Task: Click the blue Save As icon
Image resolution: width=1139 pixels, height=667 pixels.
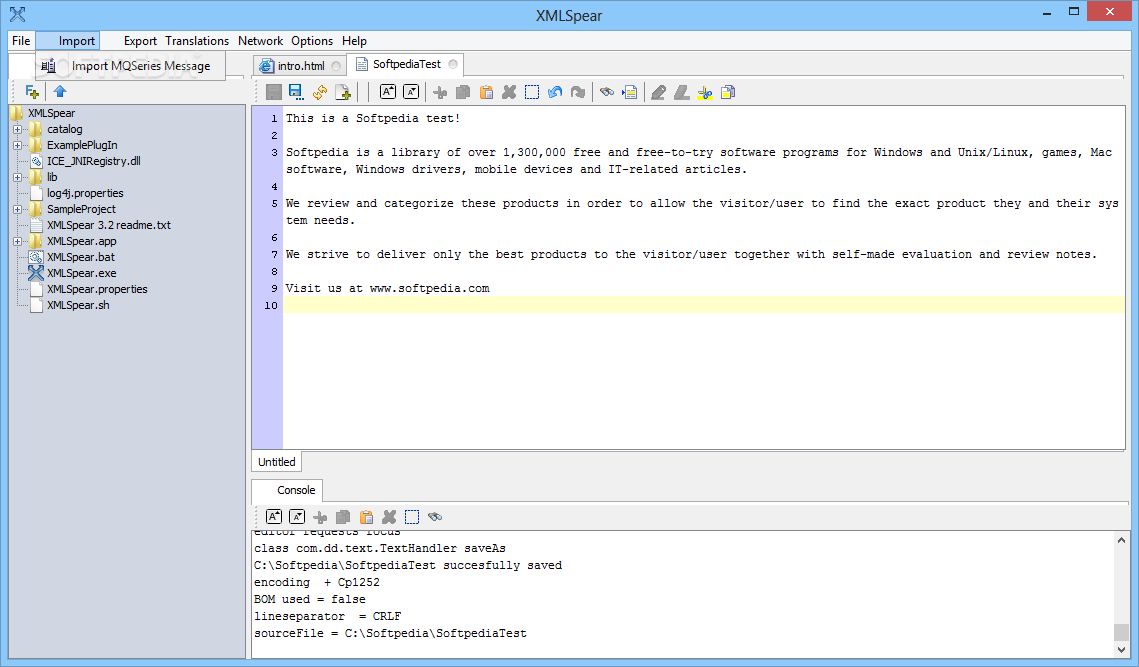Action: 296,92
